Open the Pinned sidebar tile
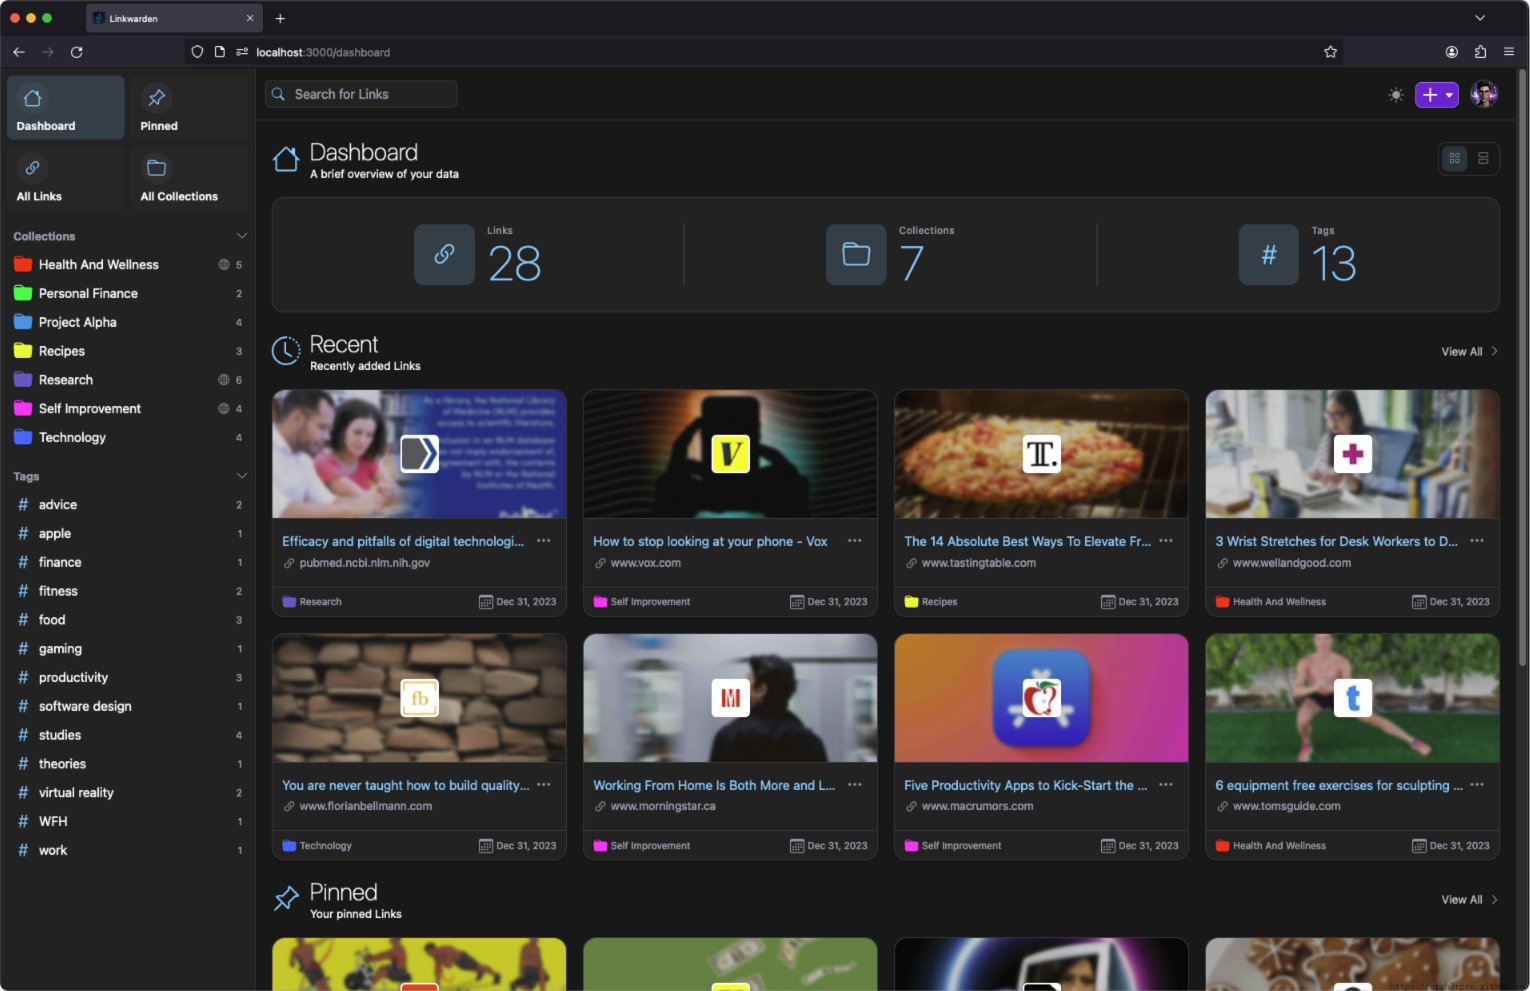 tap(189, 108)
